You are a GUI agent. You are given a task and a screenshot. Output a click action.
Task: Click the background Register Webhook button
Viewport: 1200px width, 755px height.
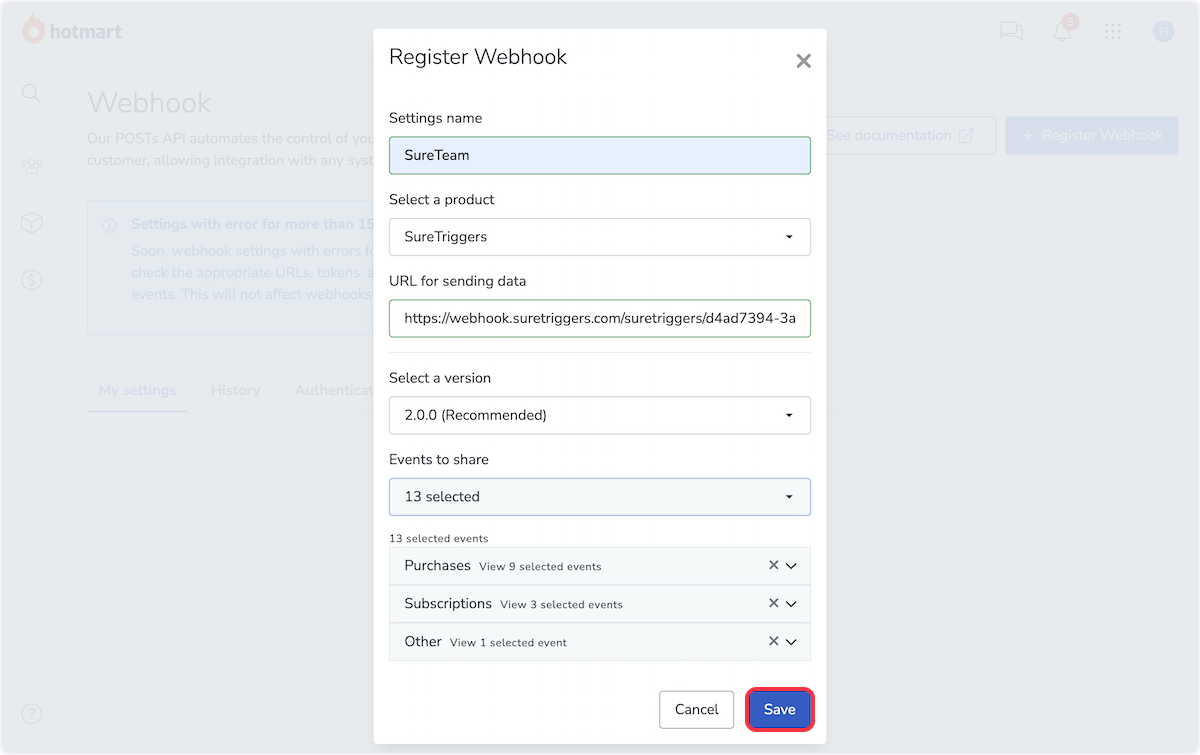click(1091, 135)
